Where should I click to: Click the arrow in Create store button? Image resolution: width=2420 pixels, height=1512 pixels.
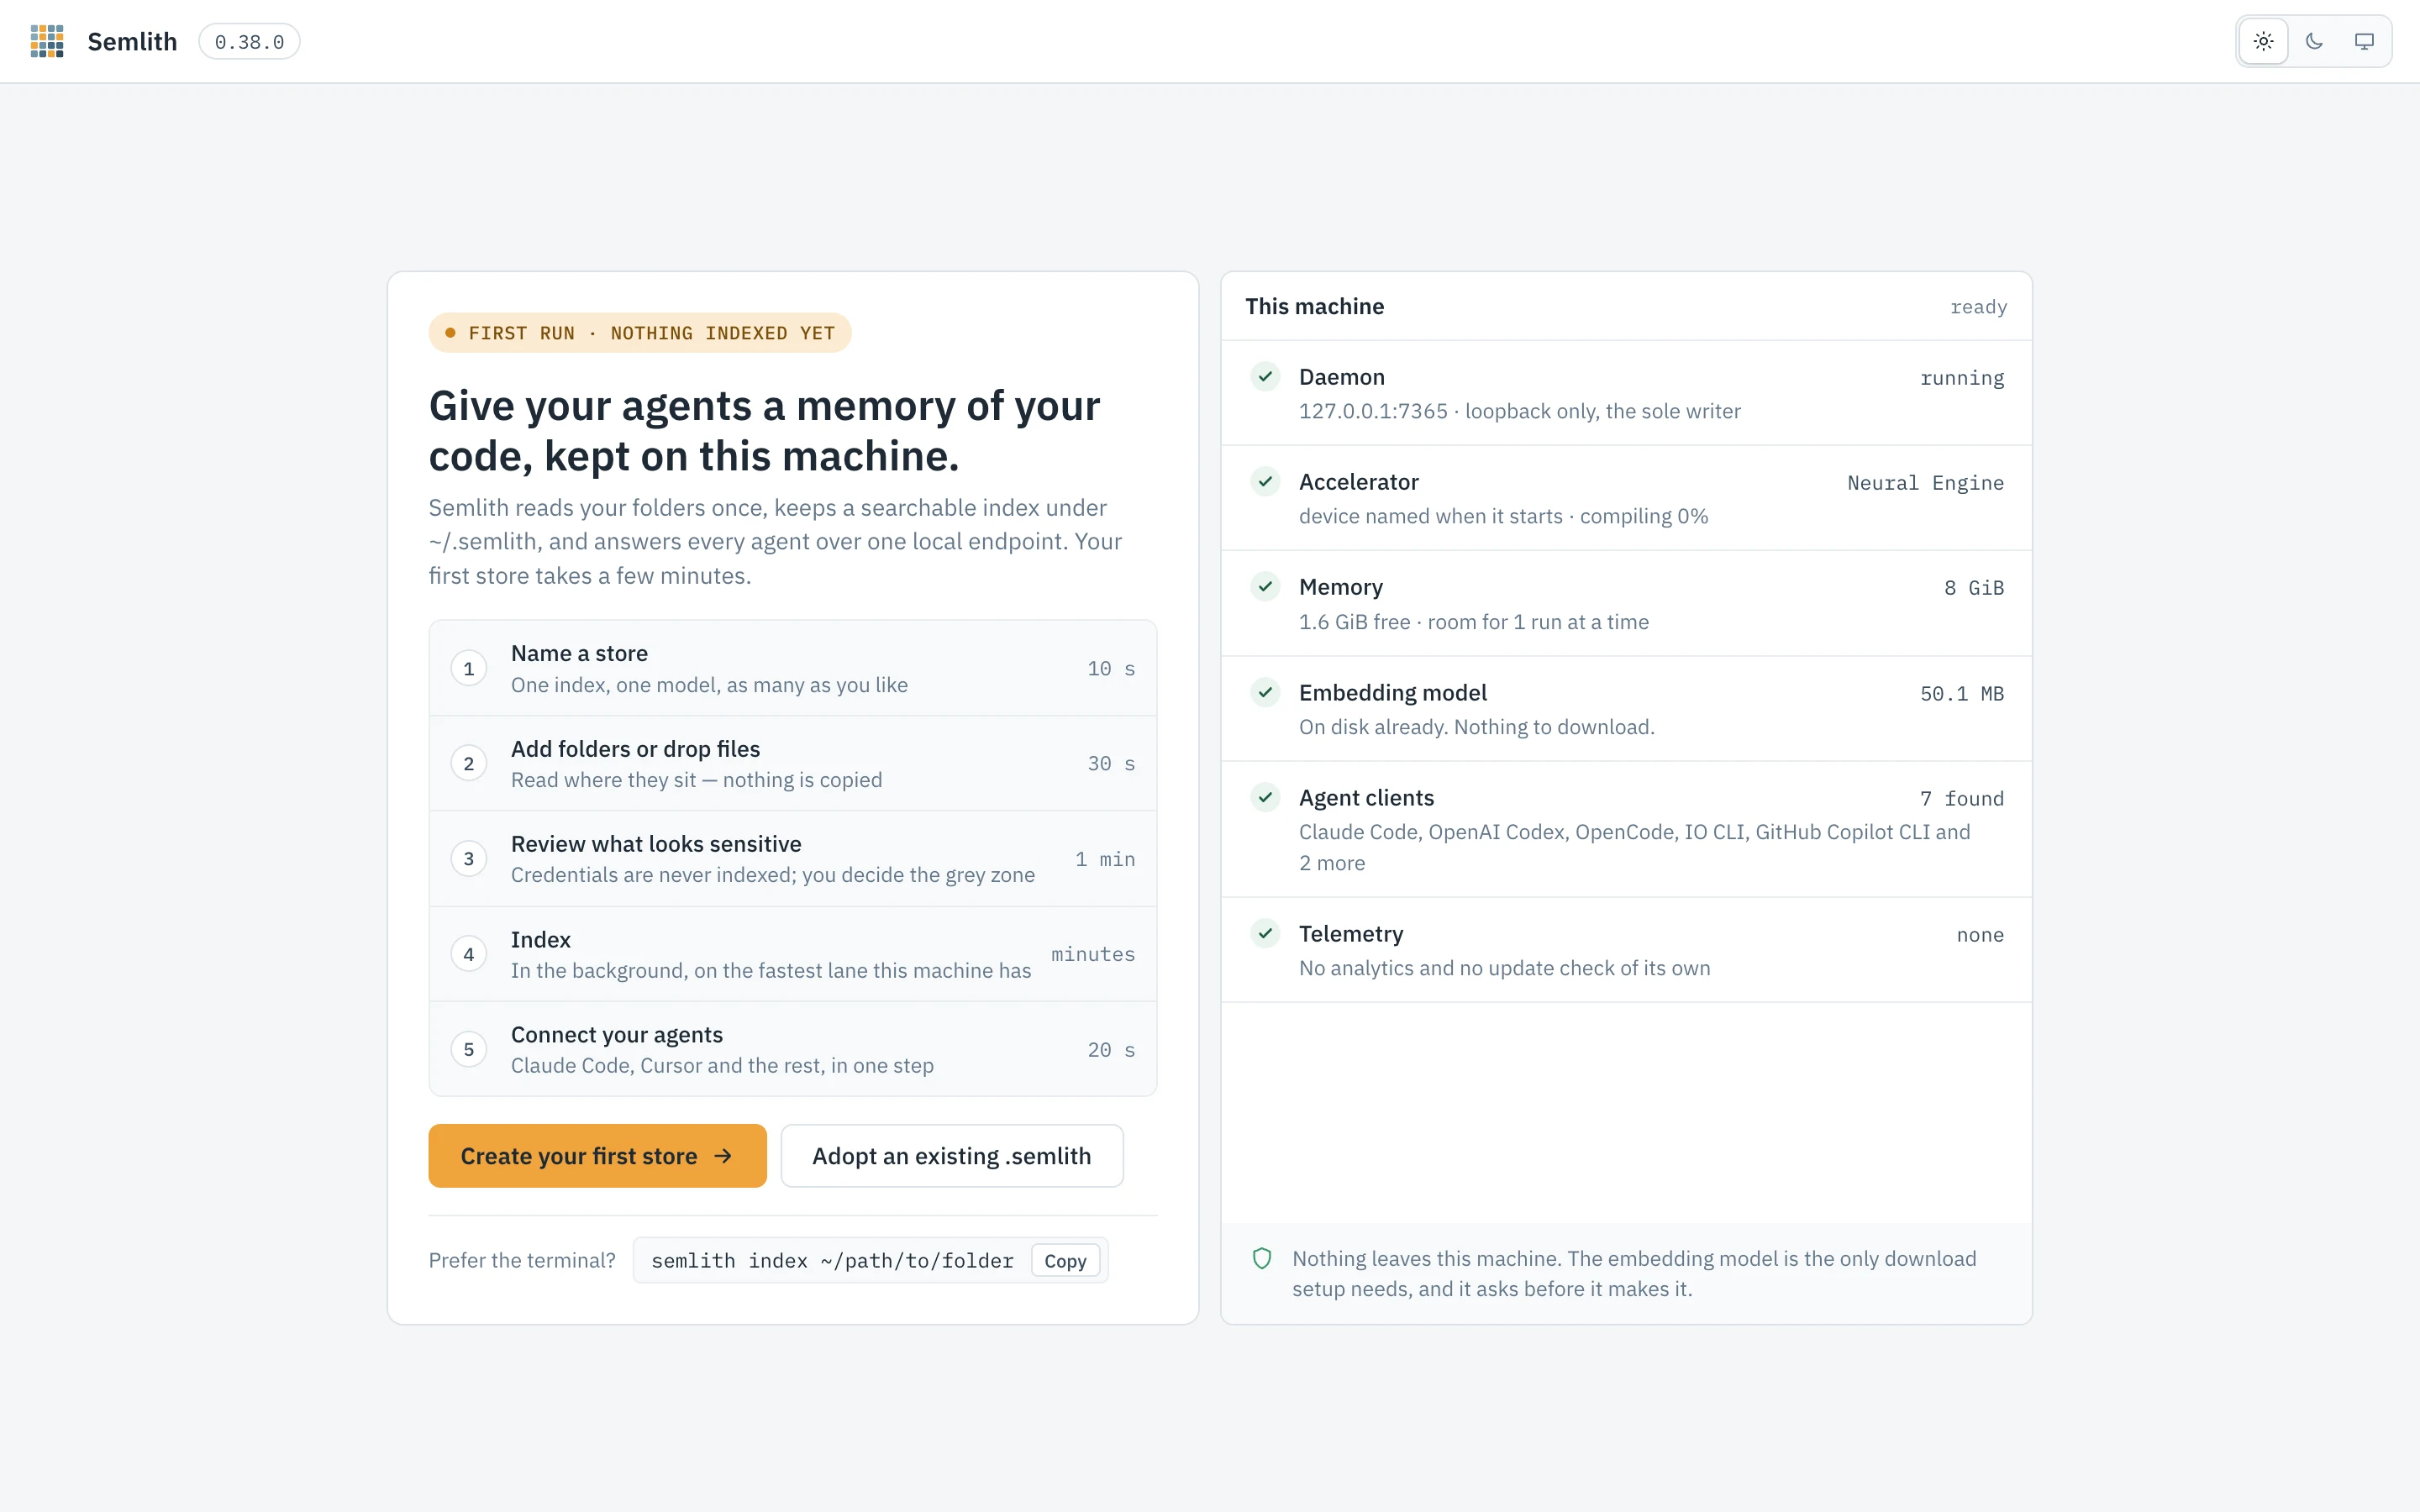(723, 1156)
